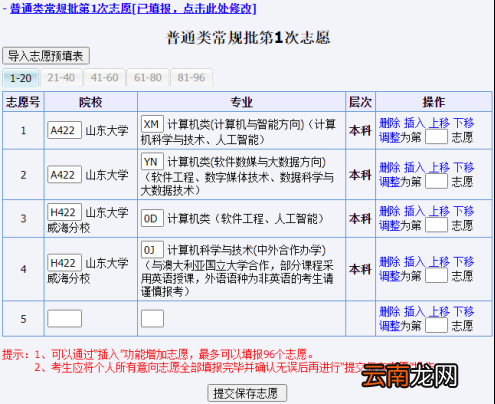Click 删除 for choice 1
This screenshot has height=404, width=495.
(x=390, y=123)
